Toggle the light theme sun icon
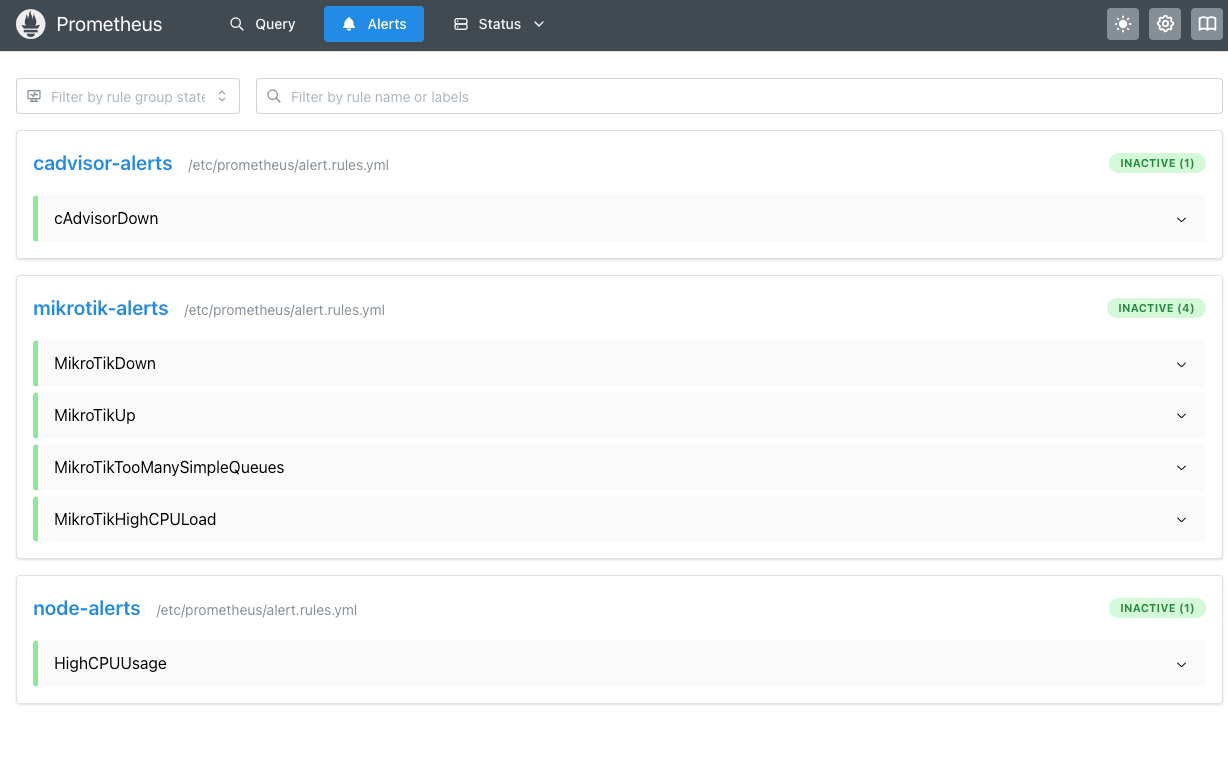This screenshot has width=1228, height=767. click(1123, 24)
